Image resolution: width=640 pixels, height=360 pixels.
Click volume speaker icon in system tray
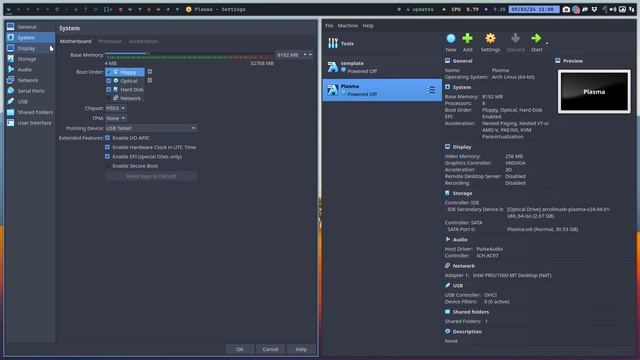[x=613, y=9]
